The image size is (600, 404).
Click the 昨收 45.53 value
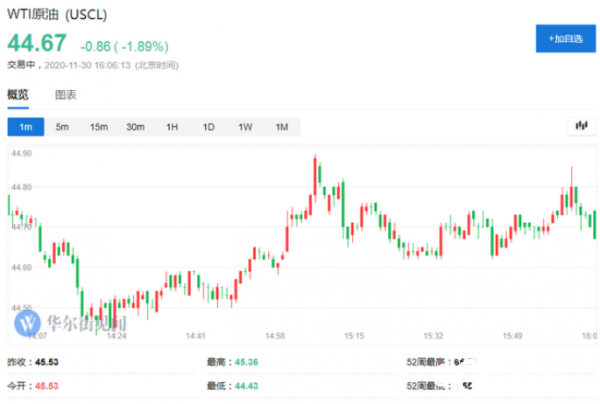(48, 364)
